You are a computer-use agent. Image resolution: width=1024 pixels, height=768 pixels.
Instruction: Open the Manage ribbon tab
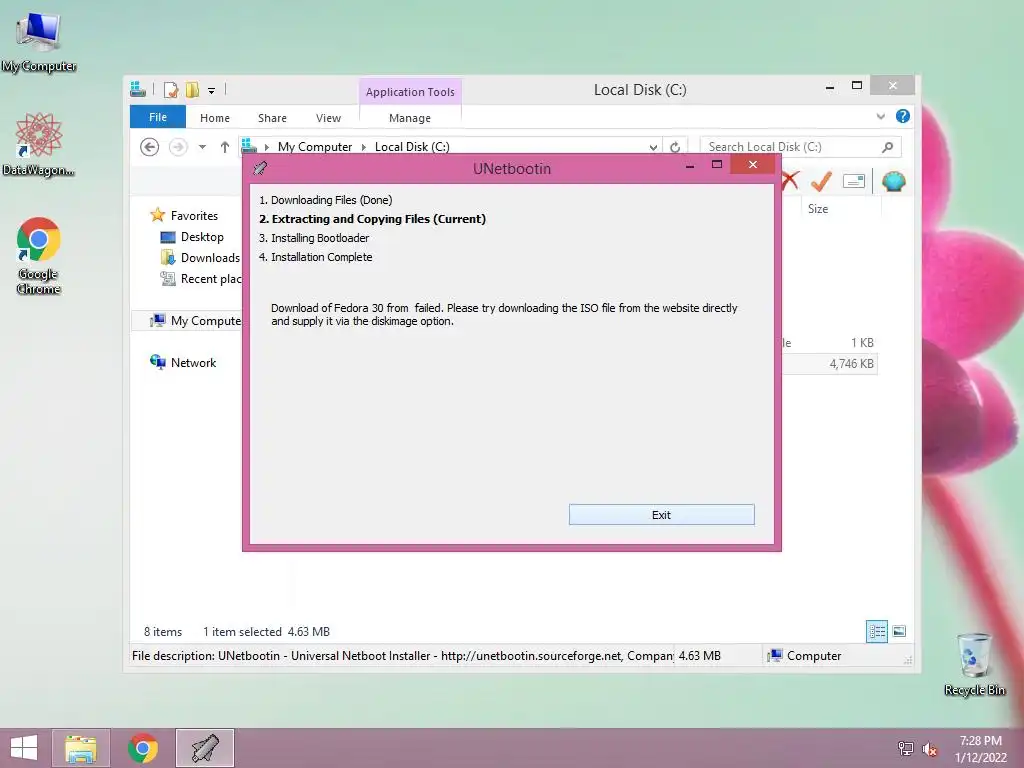(x=409, y=118)
